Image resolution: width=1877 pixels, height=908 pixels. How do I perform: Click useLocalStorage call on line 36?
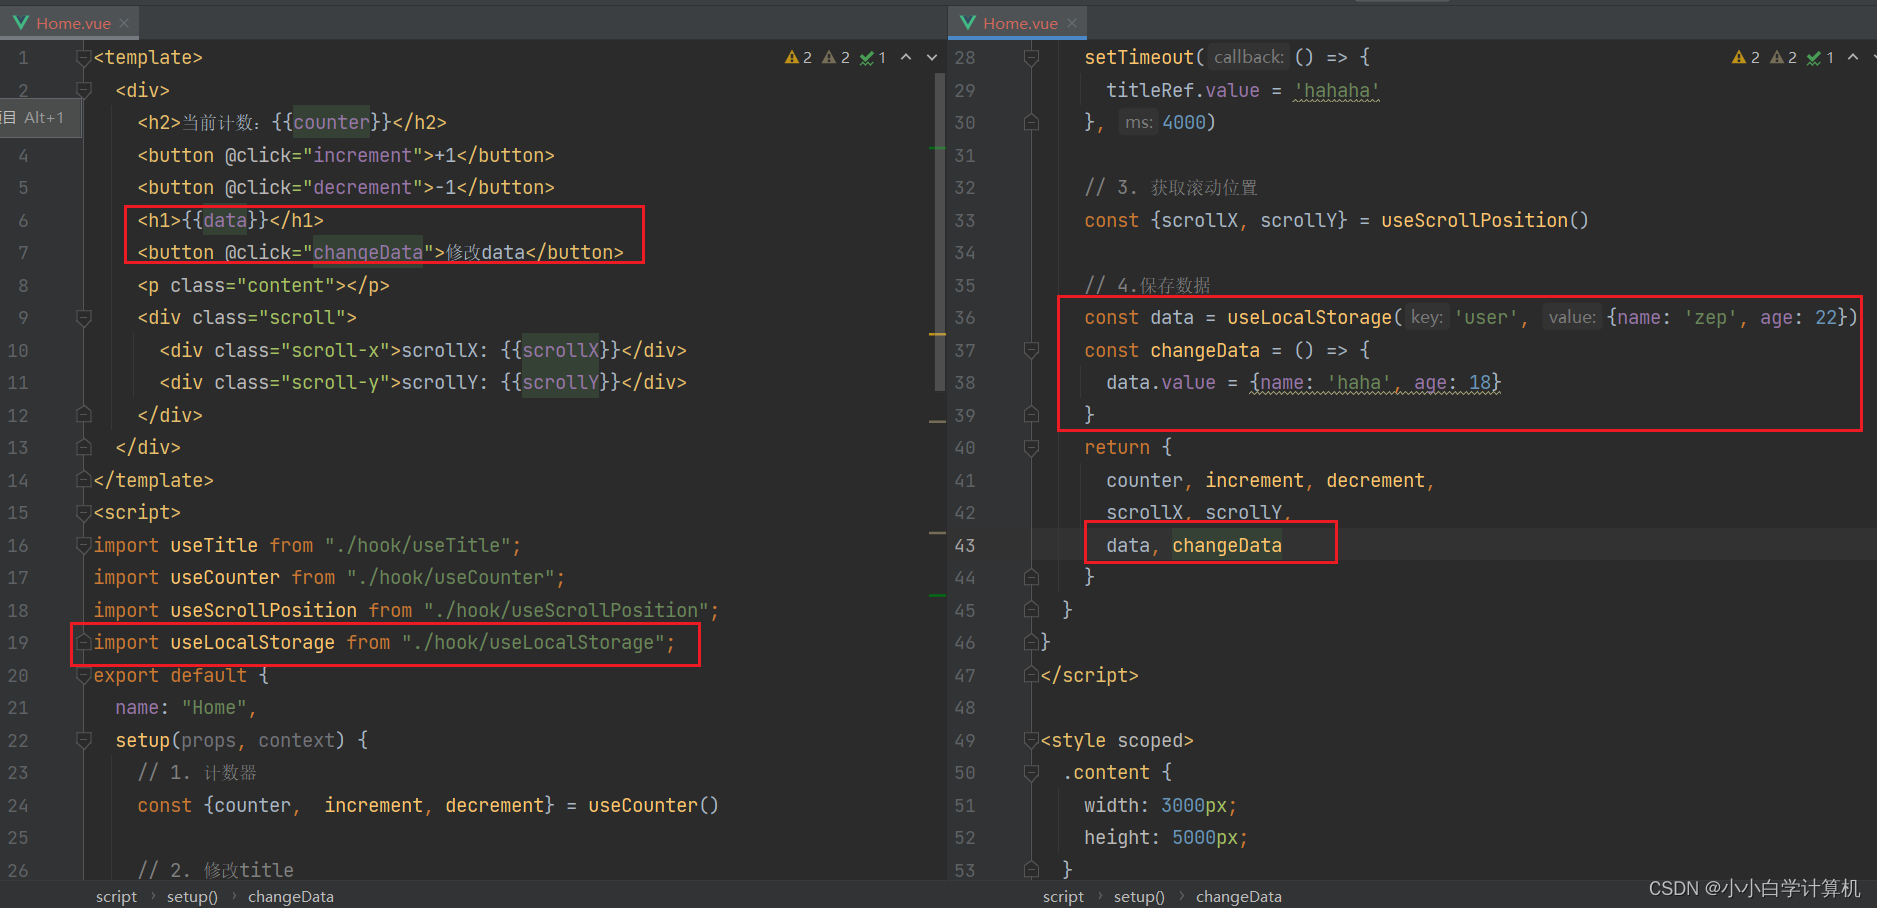click(1309, 318)
